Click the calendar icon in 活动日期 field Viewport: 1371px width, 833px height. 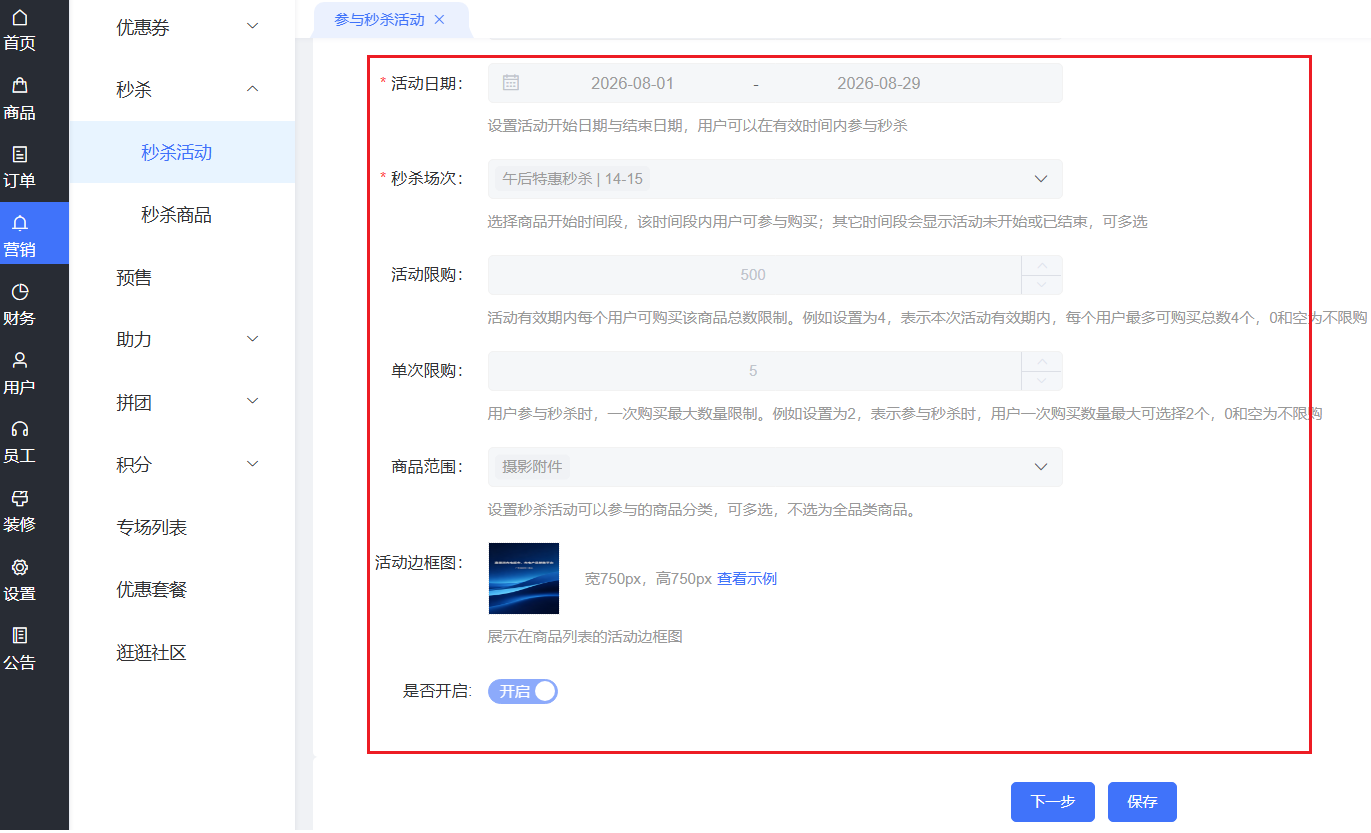(x=511, y=83)
